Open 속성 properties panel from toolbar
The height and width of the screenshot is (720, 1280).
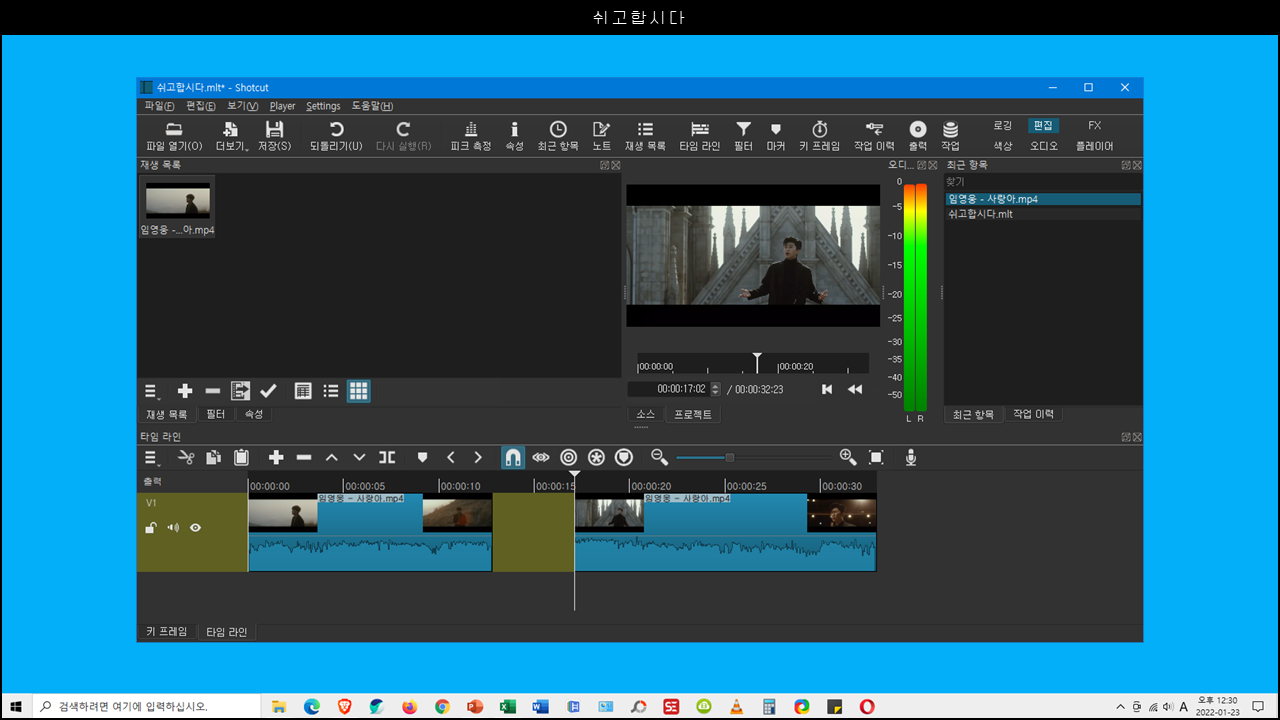[x=514, y=136]
